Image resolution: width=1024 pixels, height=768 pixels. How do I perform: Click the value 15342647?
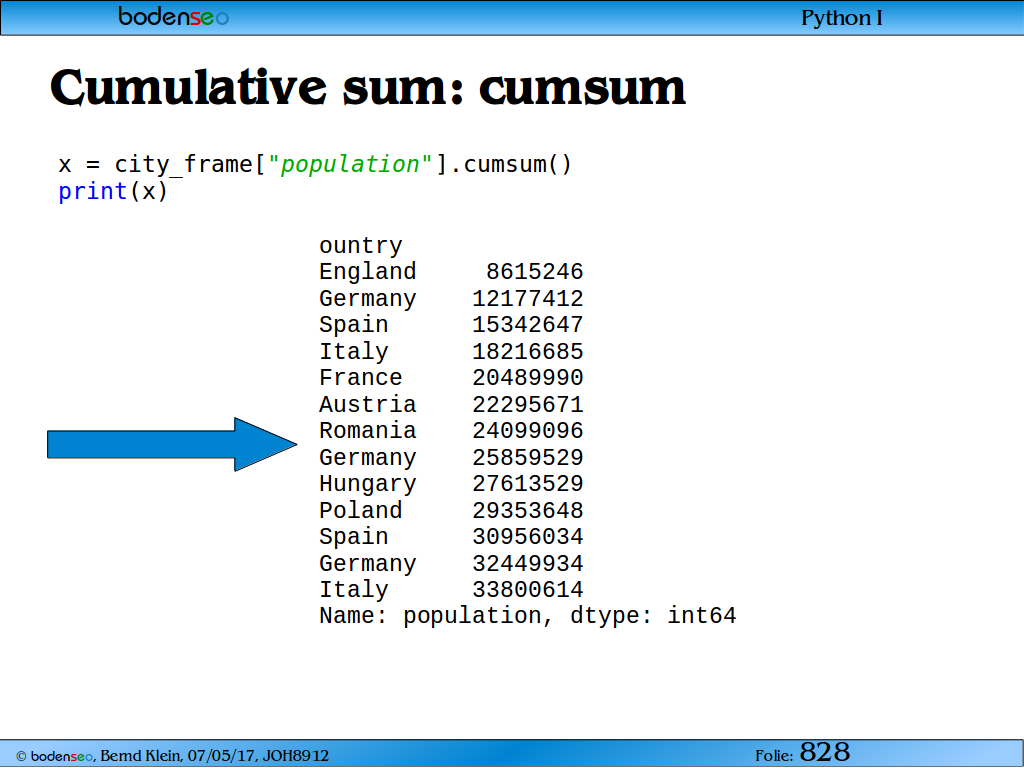(x=528, y=325)
